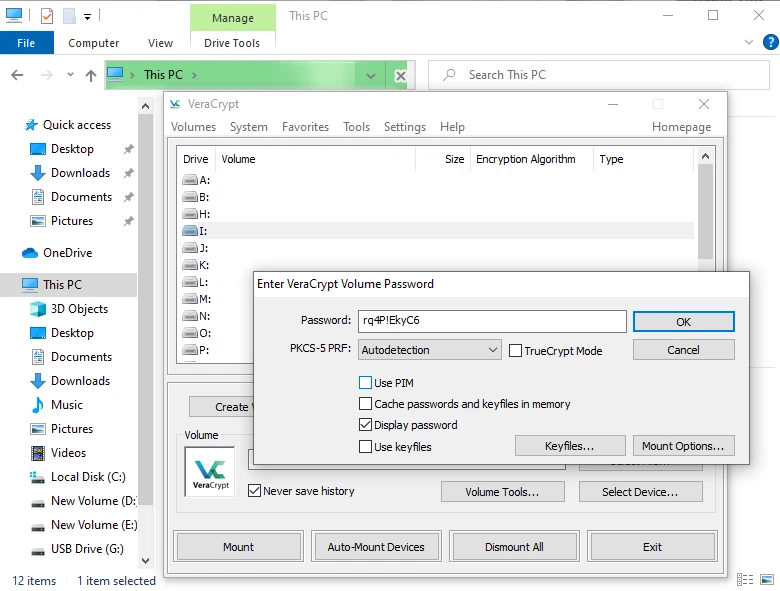Open 3D Objects folder in sidebar
The width and height of the screenshot is (780, 591).
(x=69, y=309)
